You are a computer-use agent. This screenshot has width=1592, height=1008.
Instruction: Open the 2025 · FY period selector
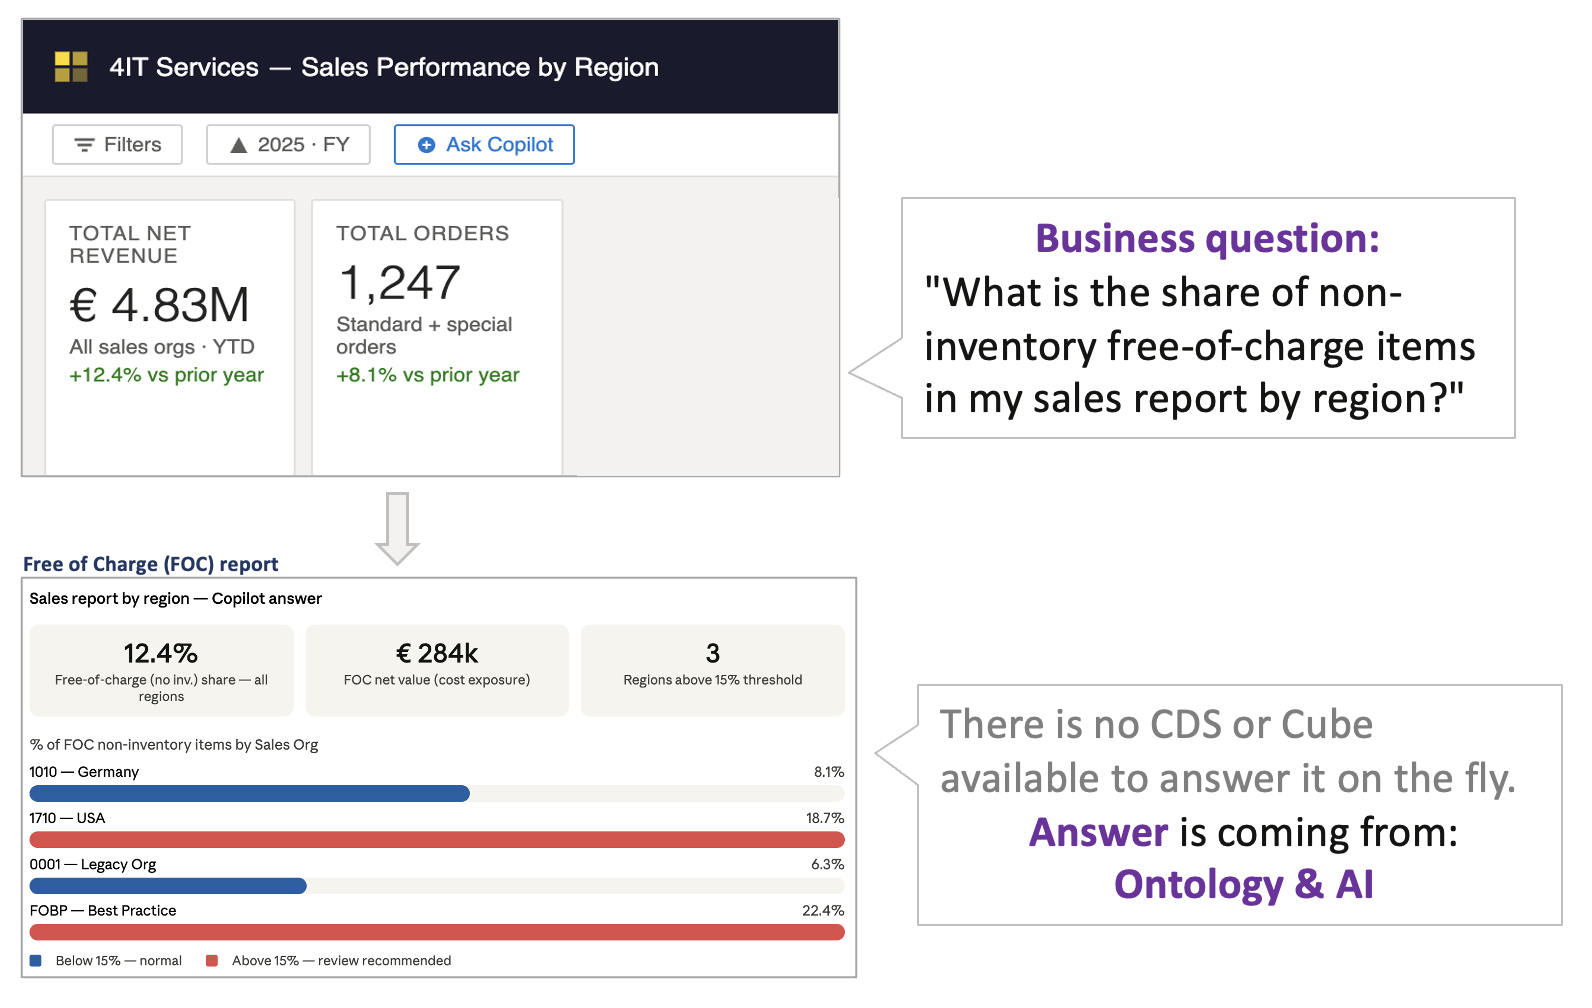(x=288, y=144)
